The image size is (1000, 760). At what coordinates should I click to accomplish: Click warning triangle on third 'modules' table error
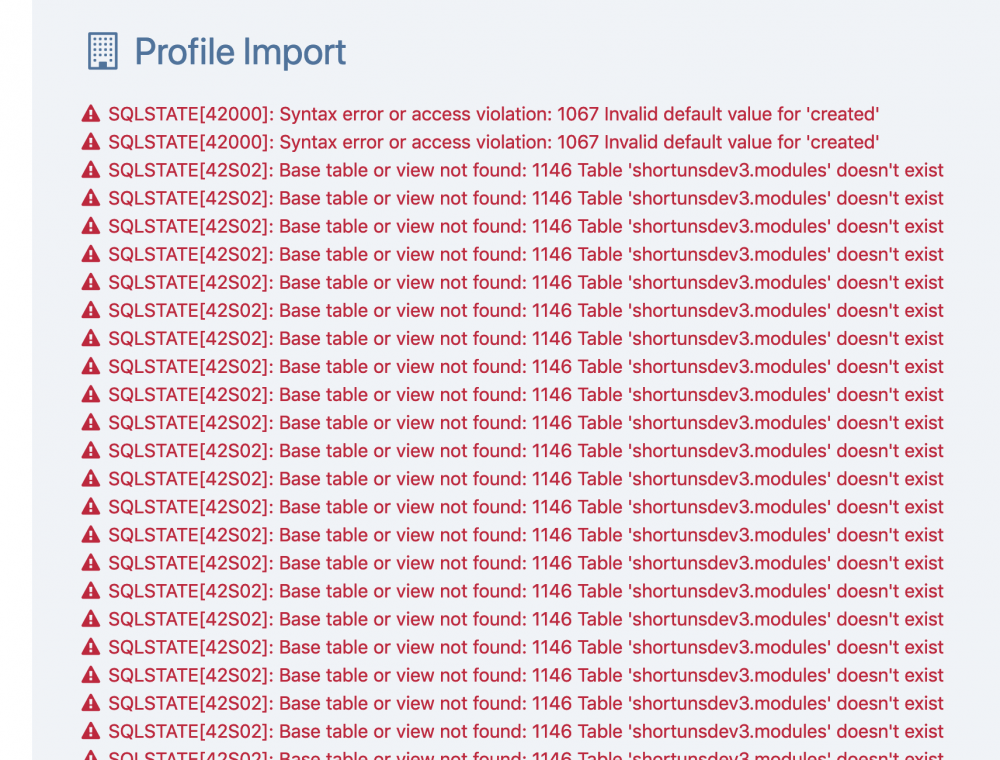(x=91, y=226)
